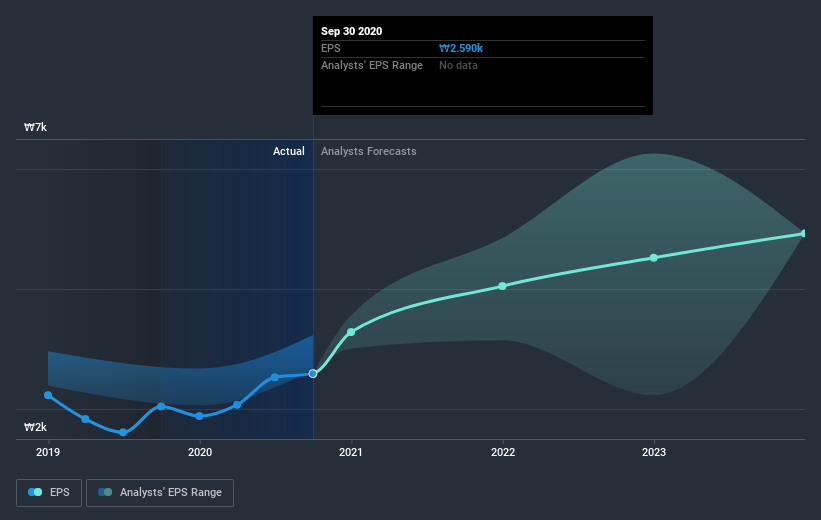
Task: Click the 'Analysts Forecasts' label
Action: click(369, 151)
